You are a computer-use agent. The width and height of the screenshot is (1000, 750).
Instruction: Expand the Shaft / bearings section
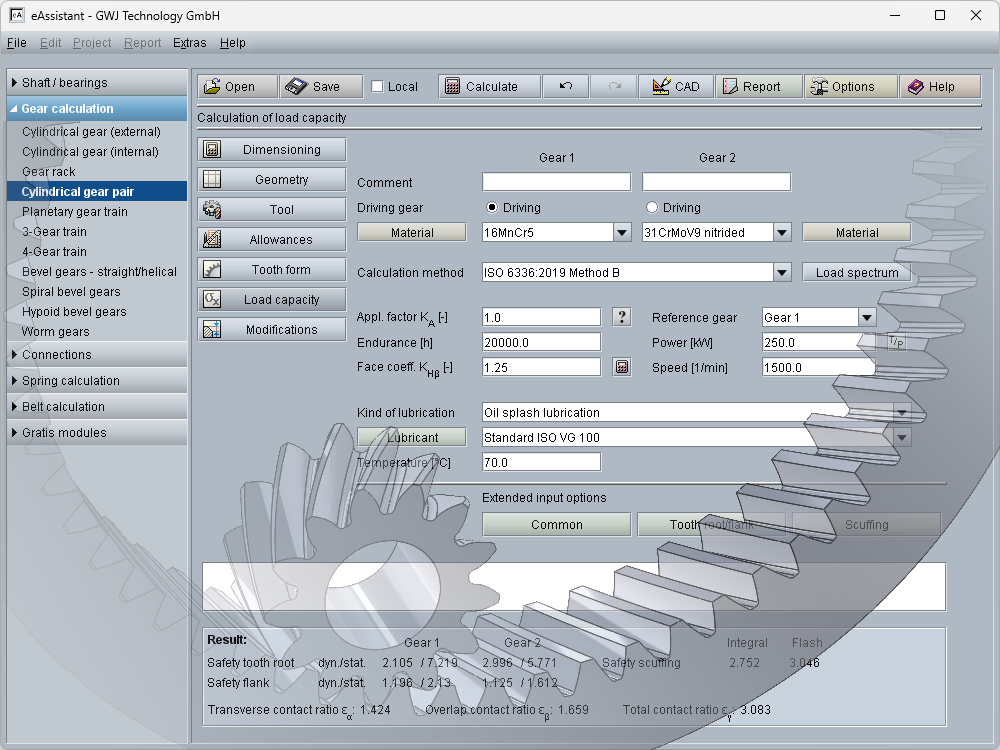coord(97,83)
